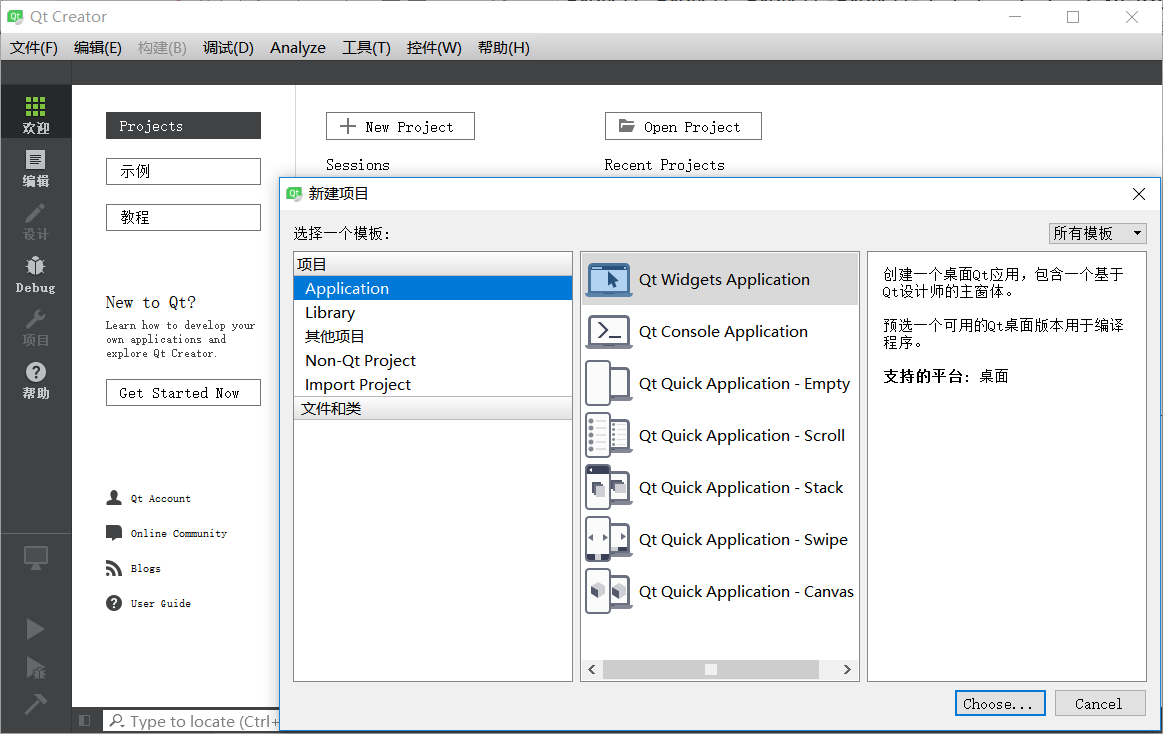Open the Online Community link
Screen dimensions: 1163x734
(x=178, y=534)
